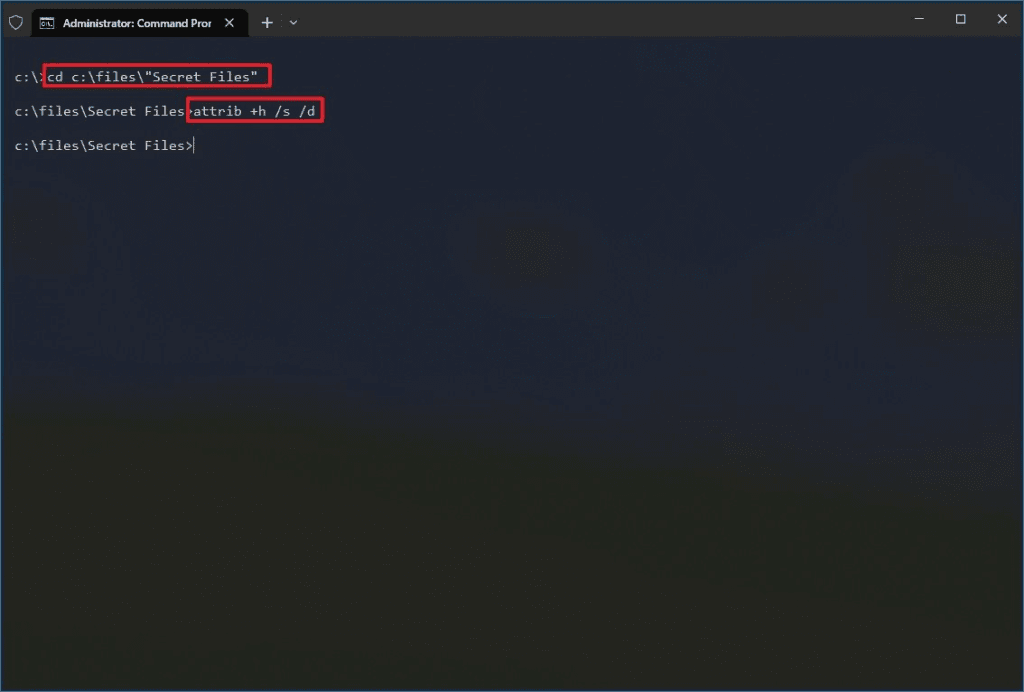Open a new tab with plus icon
The width and height of the screenshot is (1024, 692).
(267, 23)
